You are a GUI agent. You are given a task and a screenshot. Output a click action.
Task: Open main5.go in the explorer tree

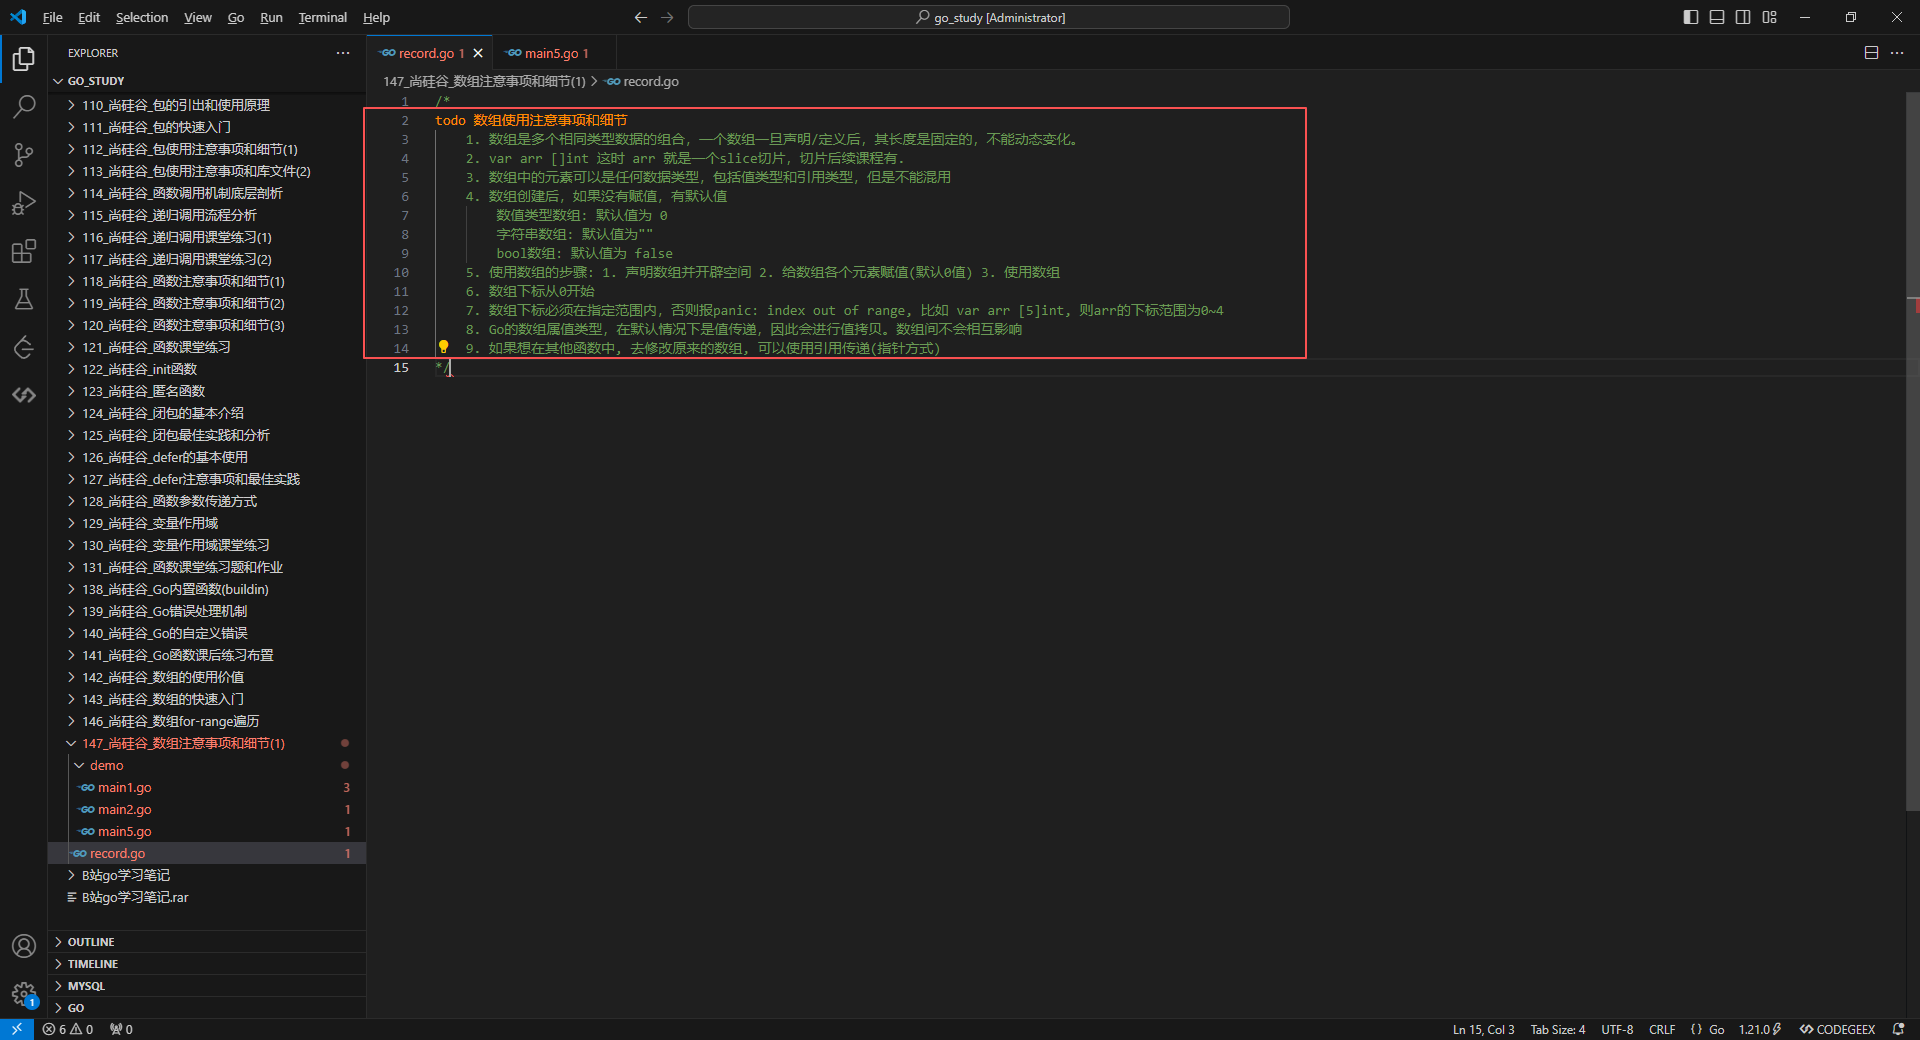(x=207, y=831)
